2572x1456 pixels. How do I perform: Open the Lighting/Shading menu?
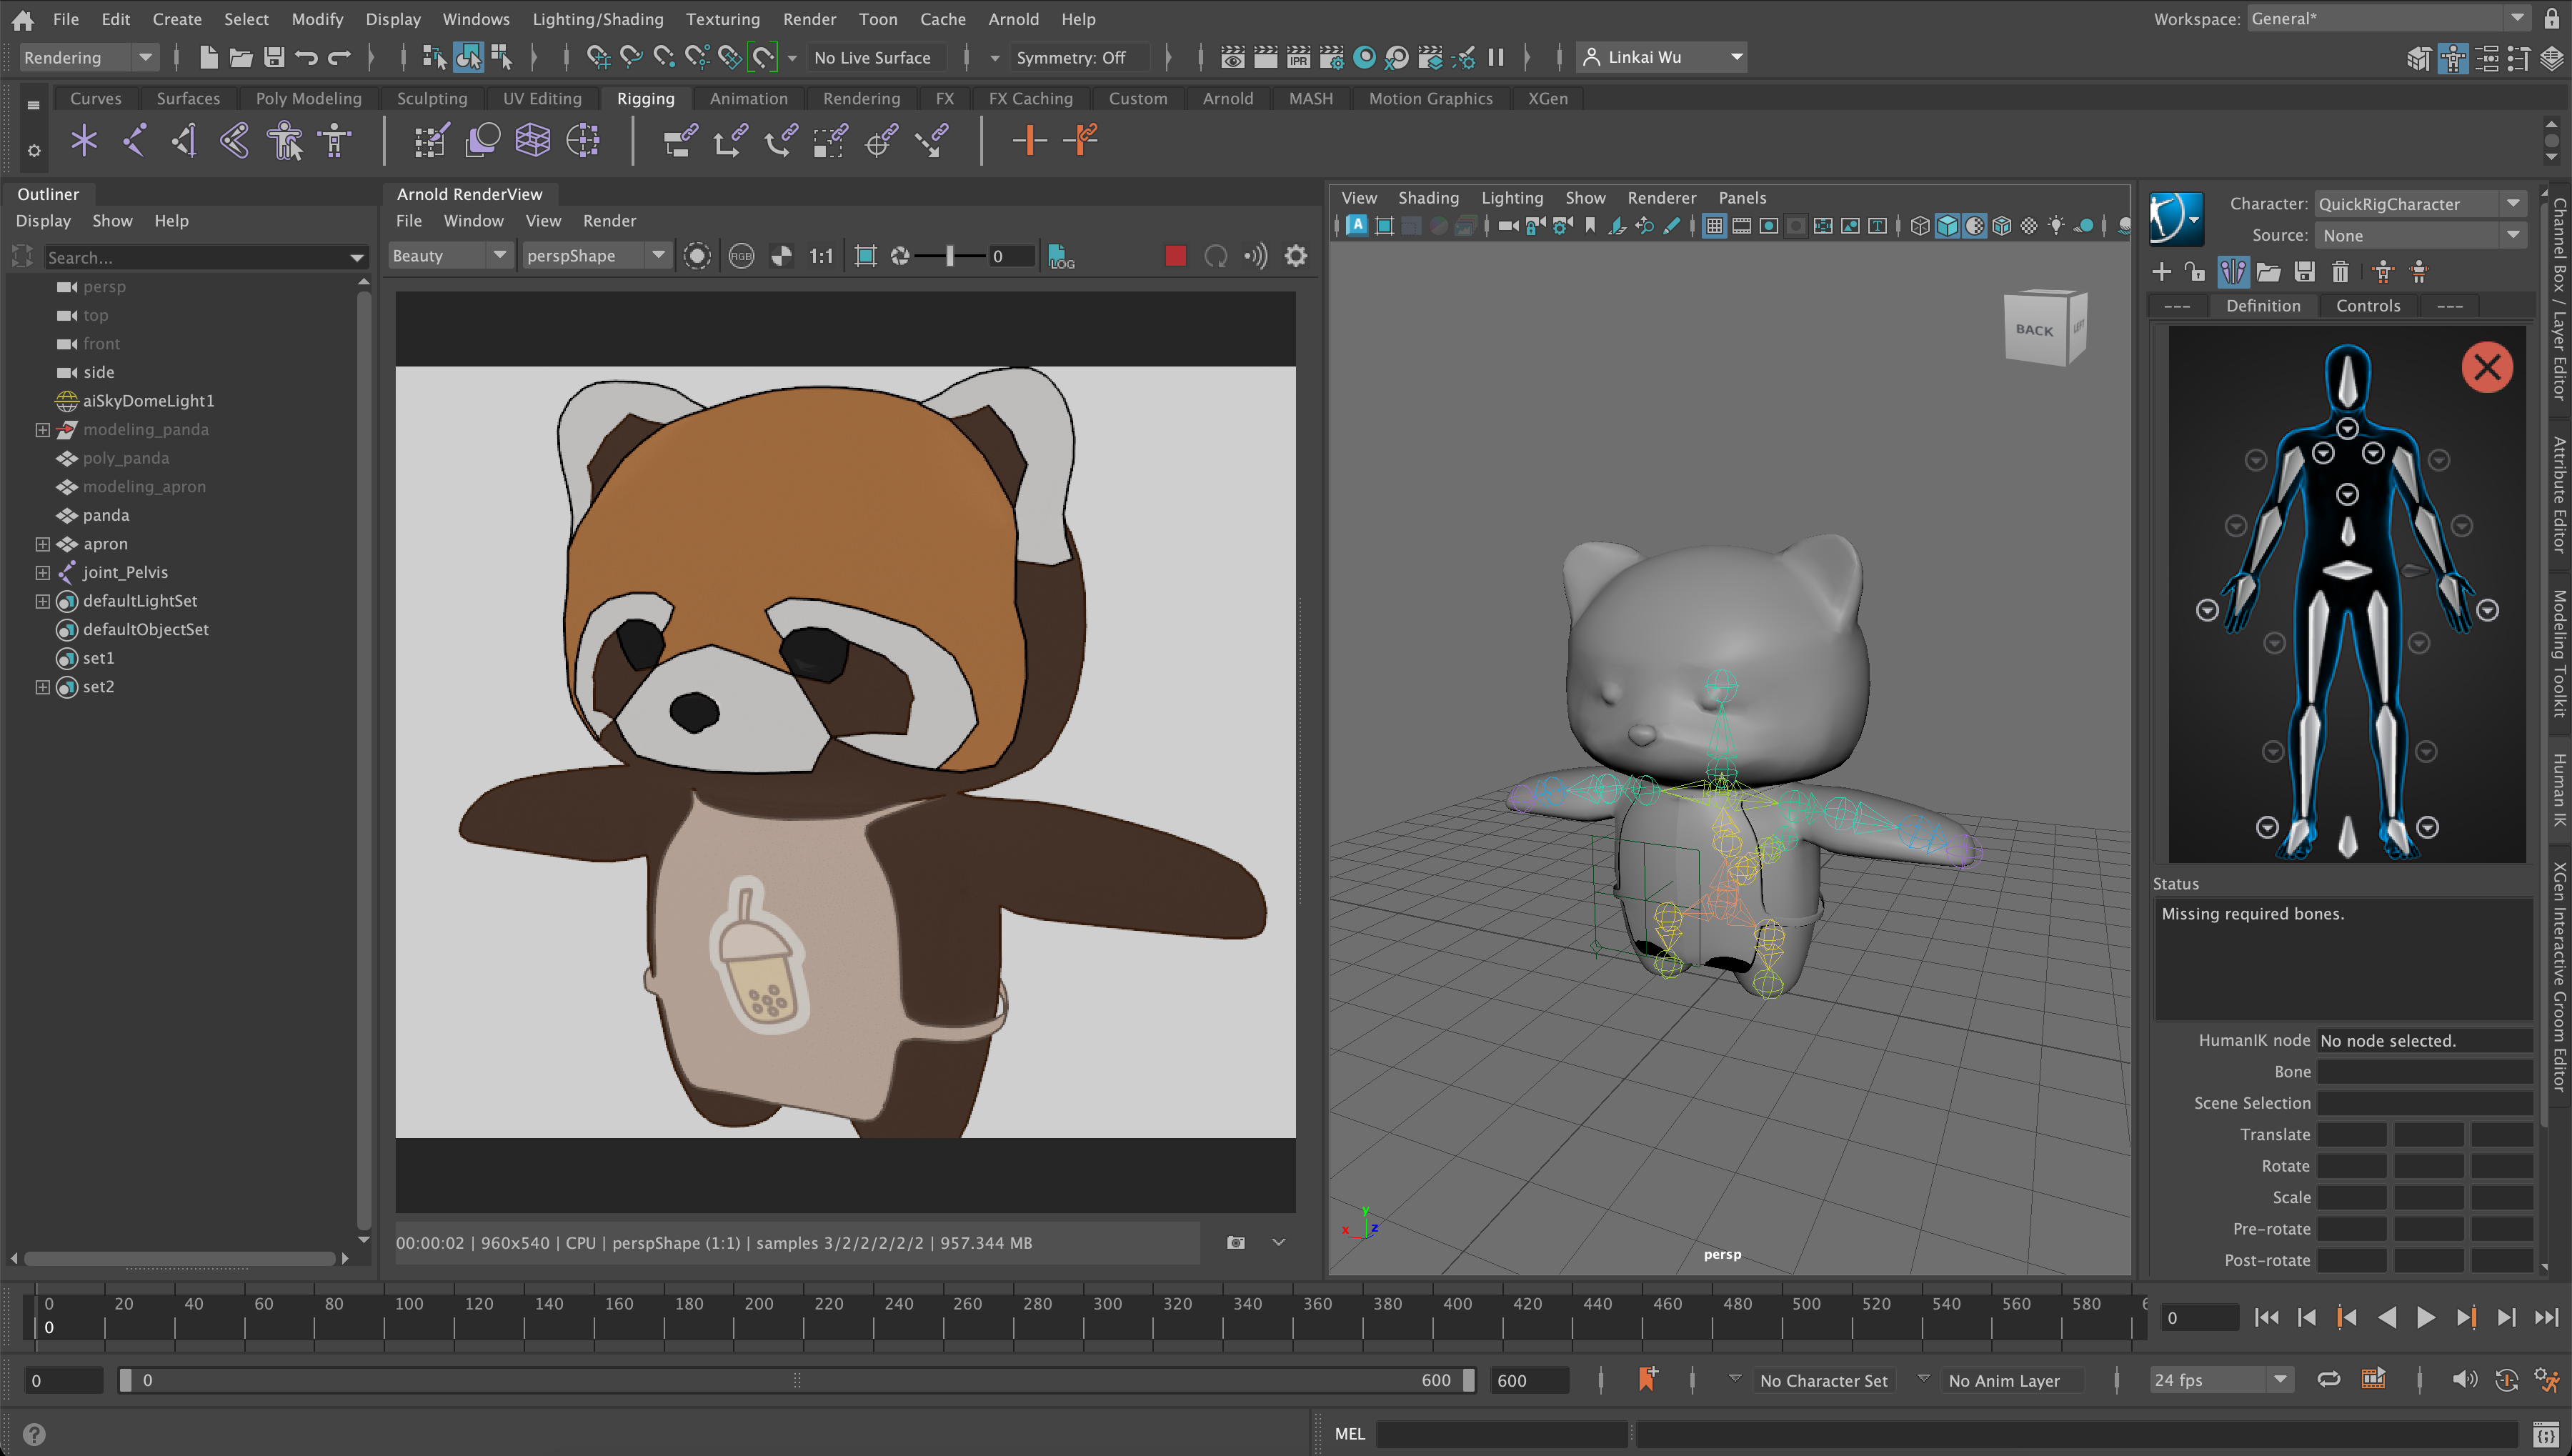pos(597,19)
